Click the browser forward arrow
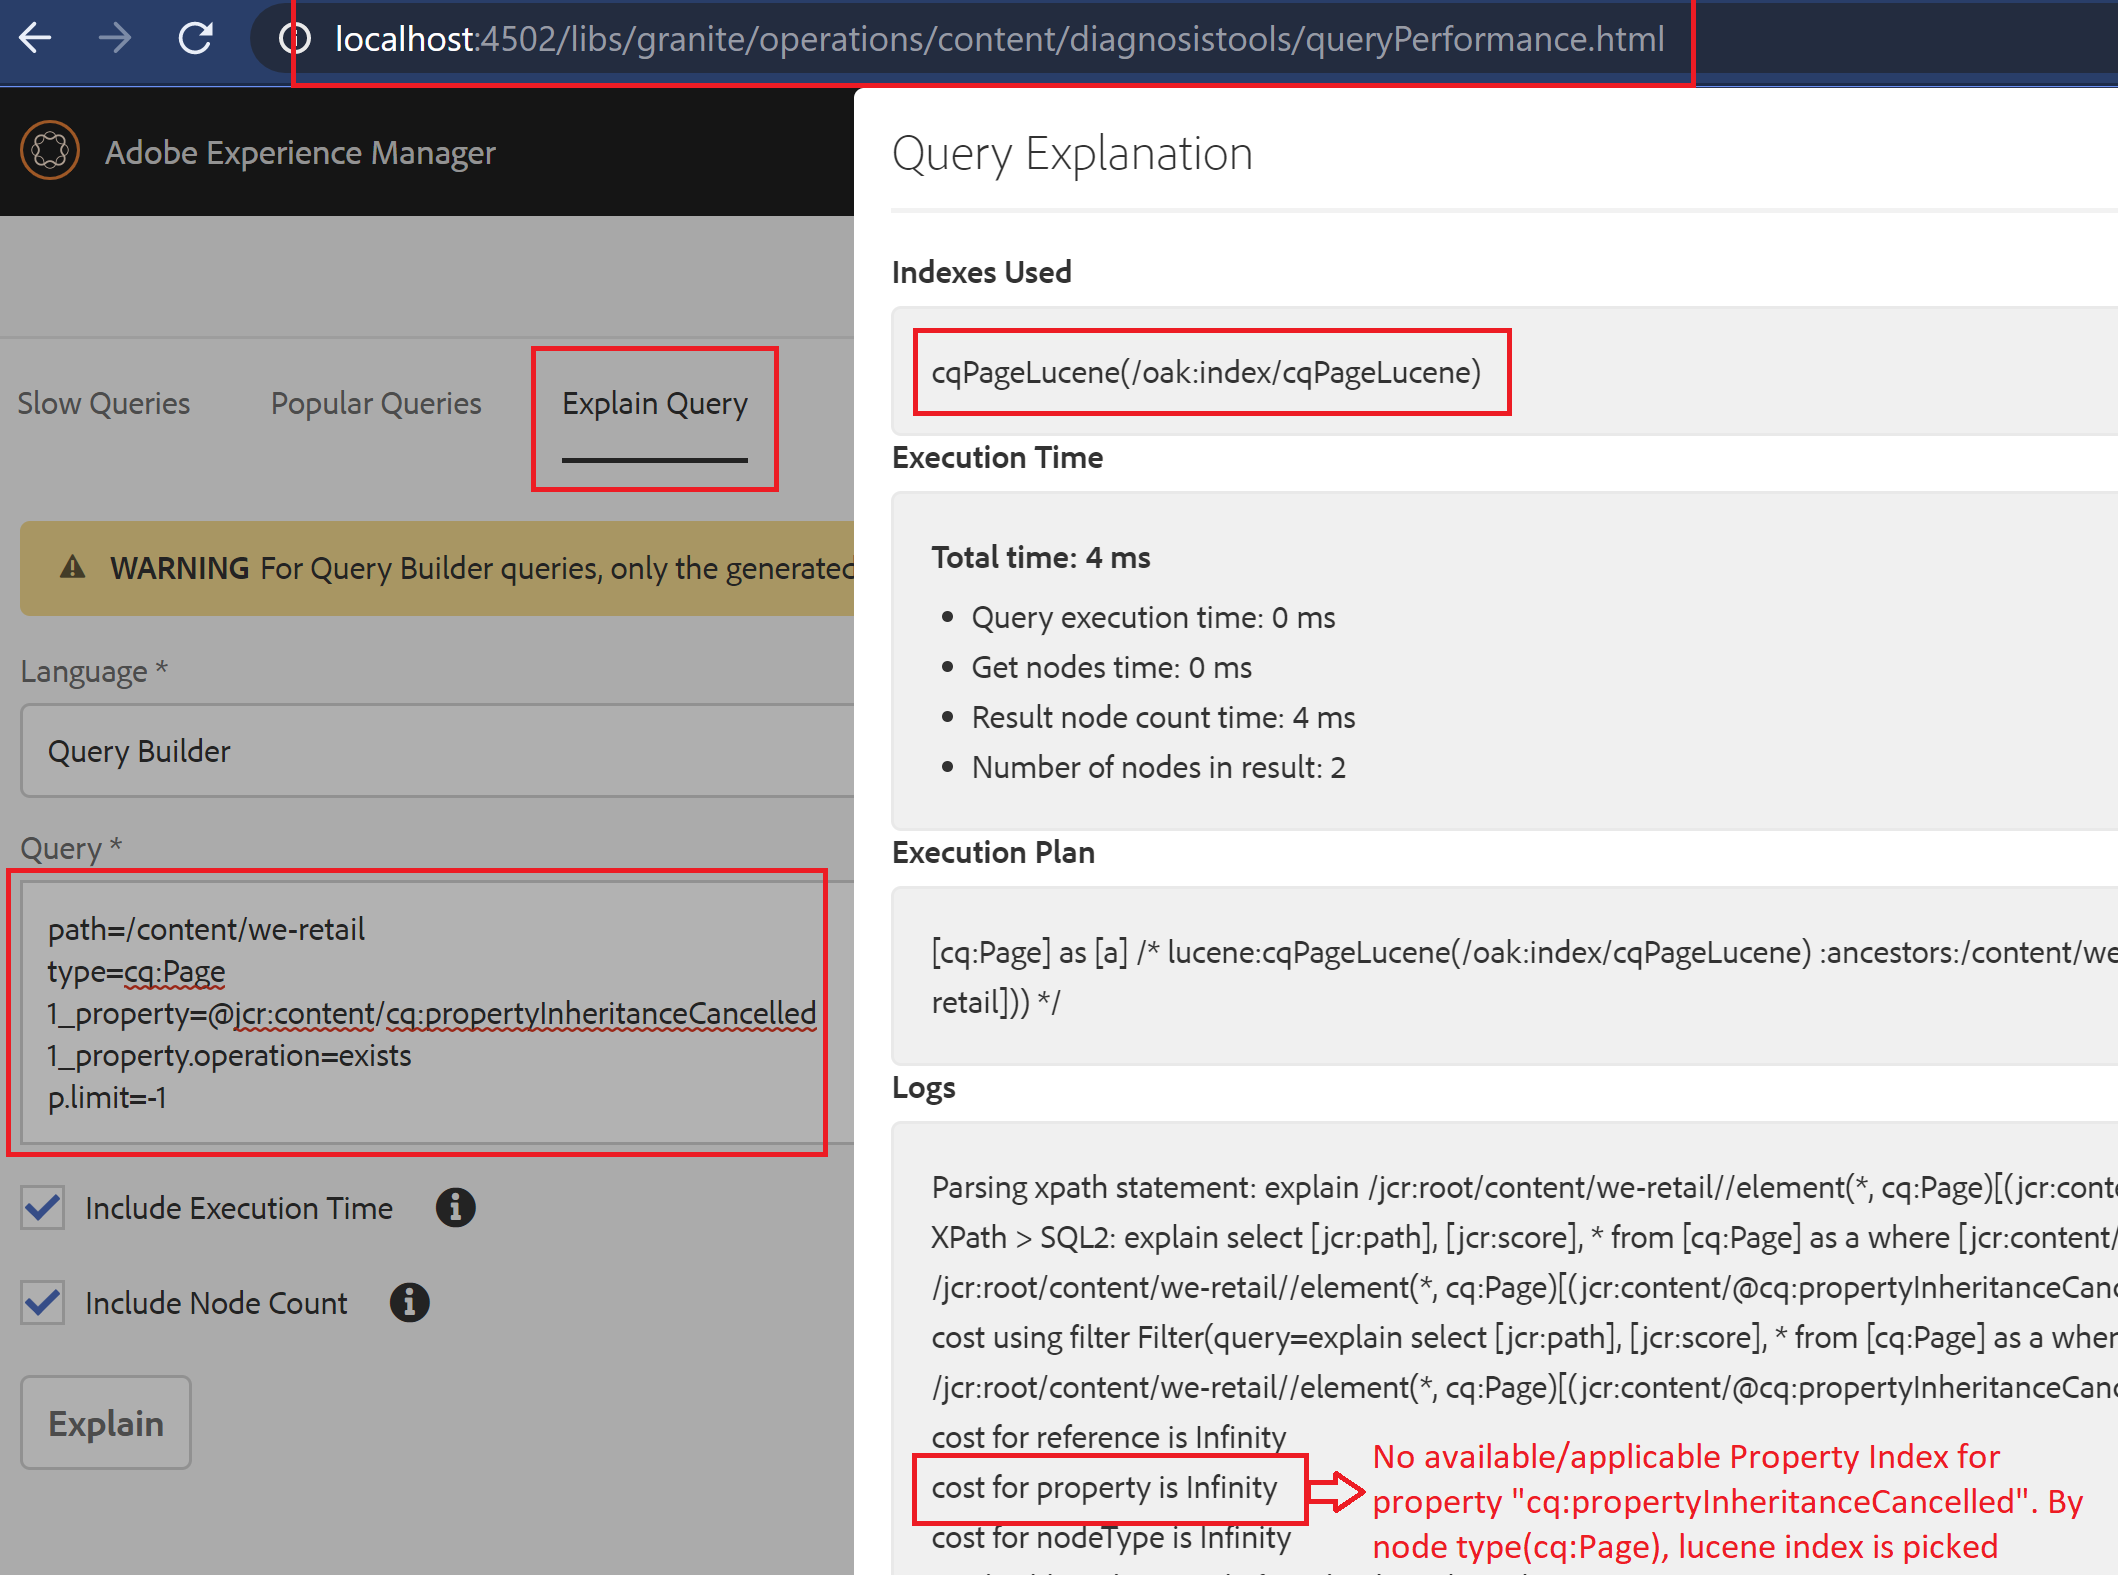 click(x=115, y=38)
